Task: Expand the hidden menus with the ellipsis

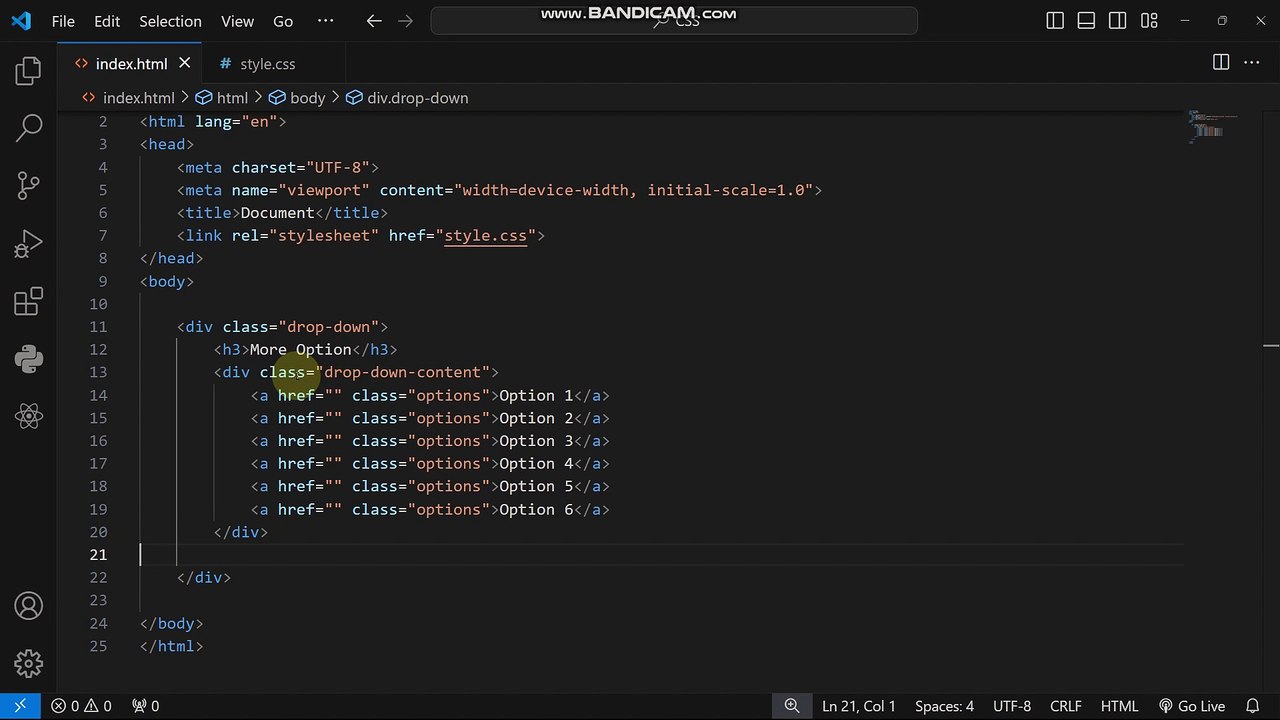Action: pyautogui.click(x=325, y=21)
